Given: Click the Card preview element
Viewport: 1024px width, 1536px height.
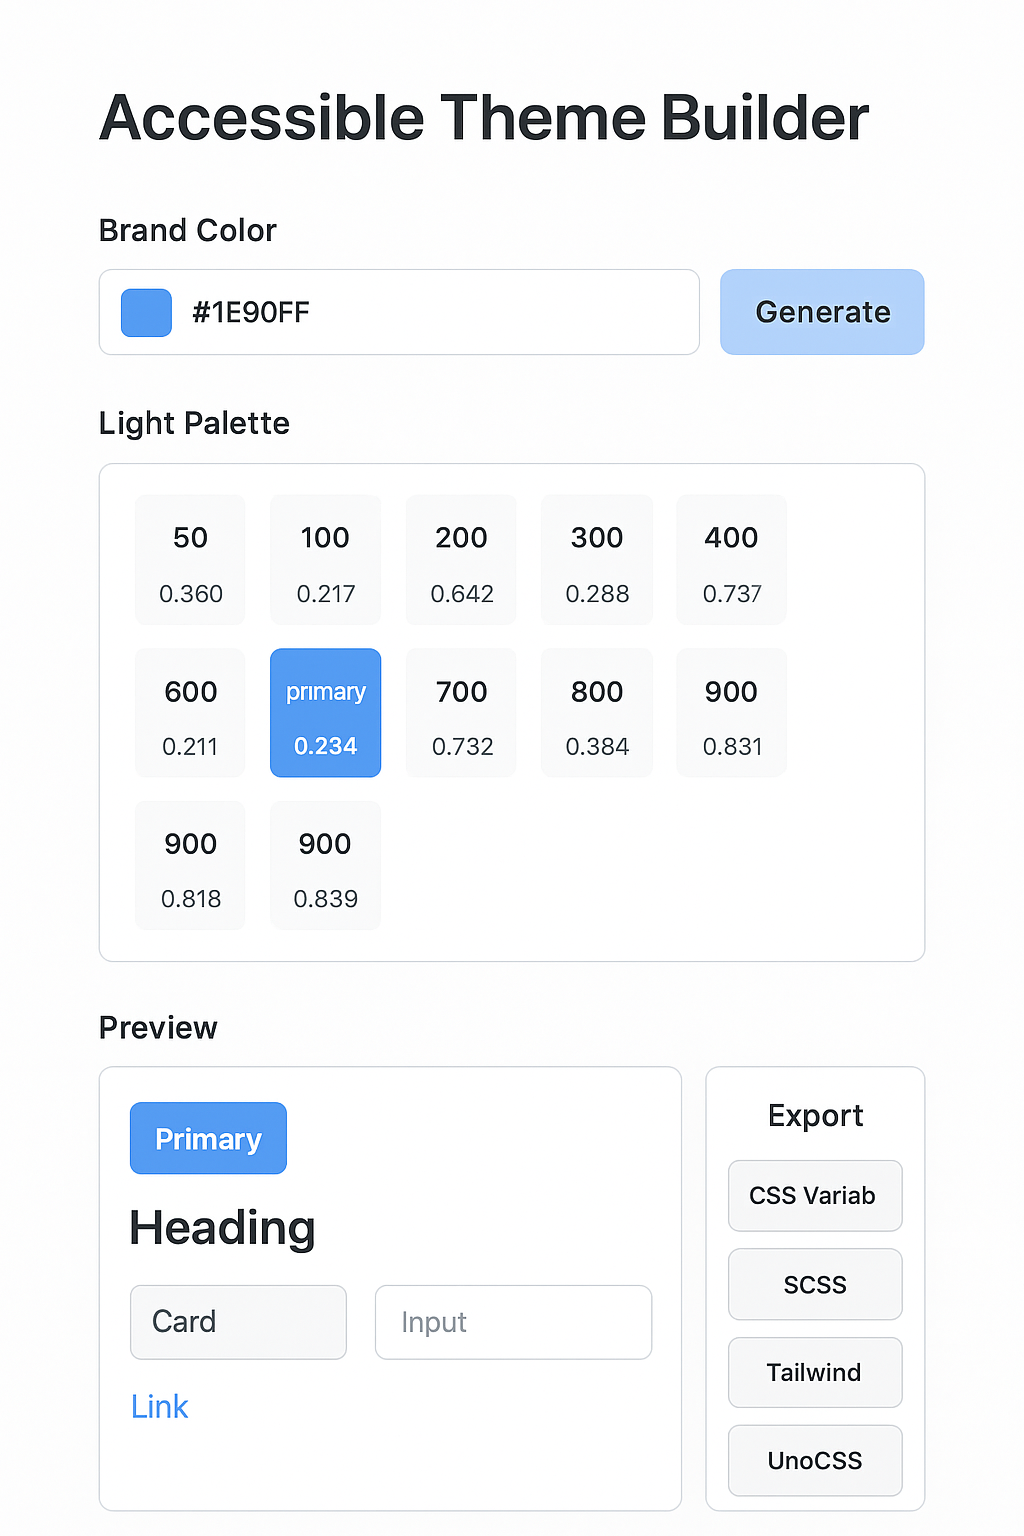Looking at the screenshot, I should coord(238,1322).
